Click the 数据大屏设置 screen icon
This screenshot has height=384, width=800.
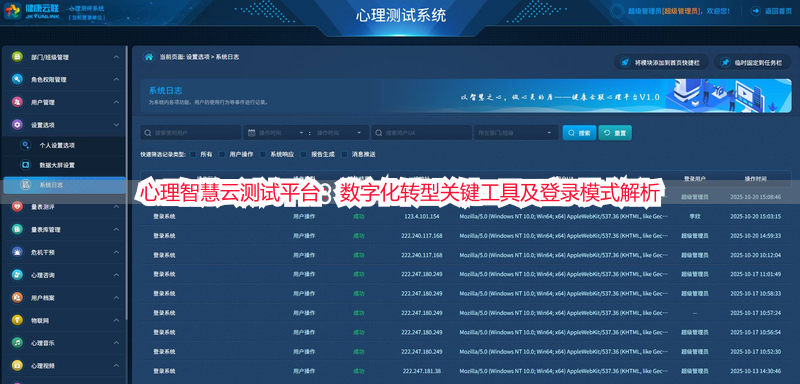(25, 165)
